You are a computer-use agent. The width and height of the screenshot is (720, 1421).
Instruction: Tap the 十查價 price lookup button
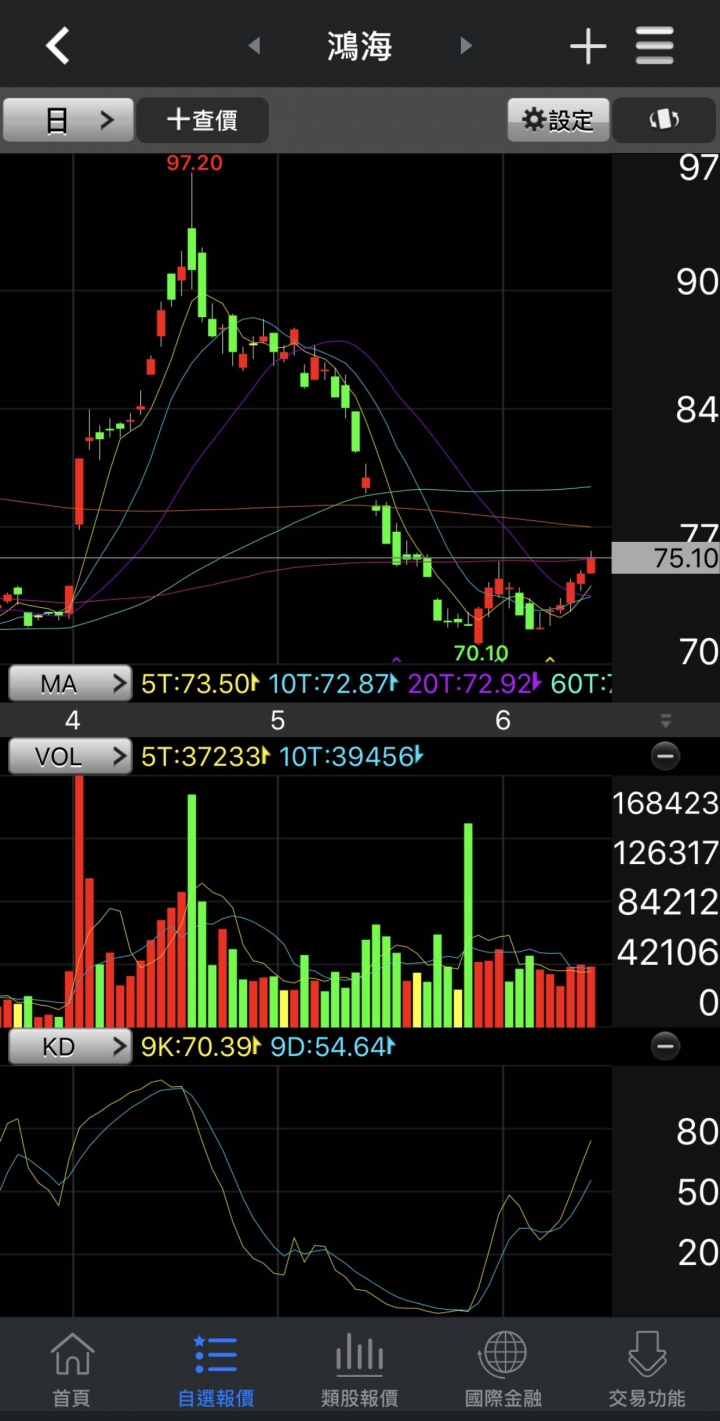click(x=202, y=121)
